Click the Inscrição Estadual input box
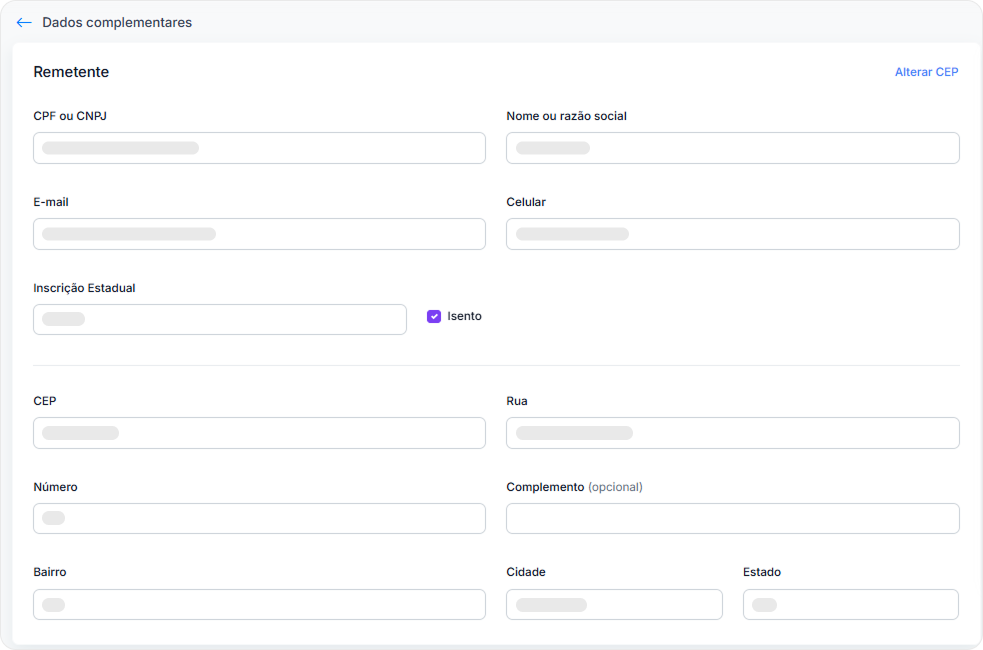This screenshot has height=650, width=983. (219, 319)
